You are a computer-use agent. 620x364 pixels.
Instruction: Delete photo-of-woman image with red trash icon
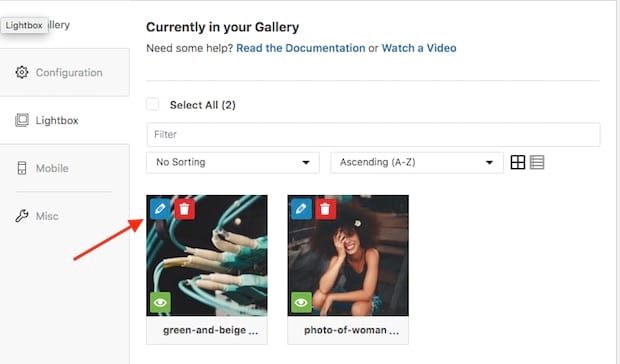[x=325, y=209]
